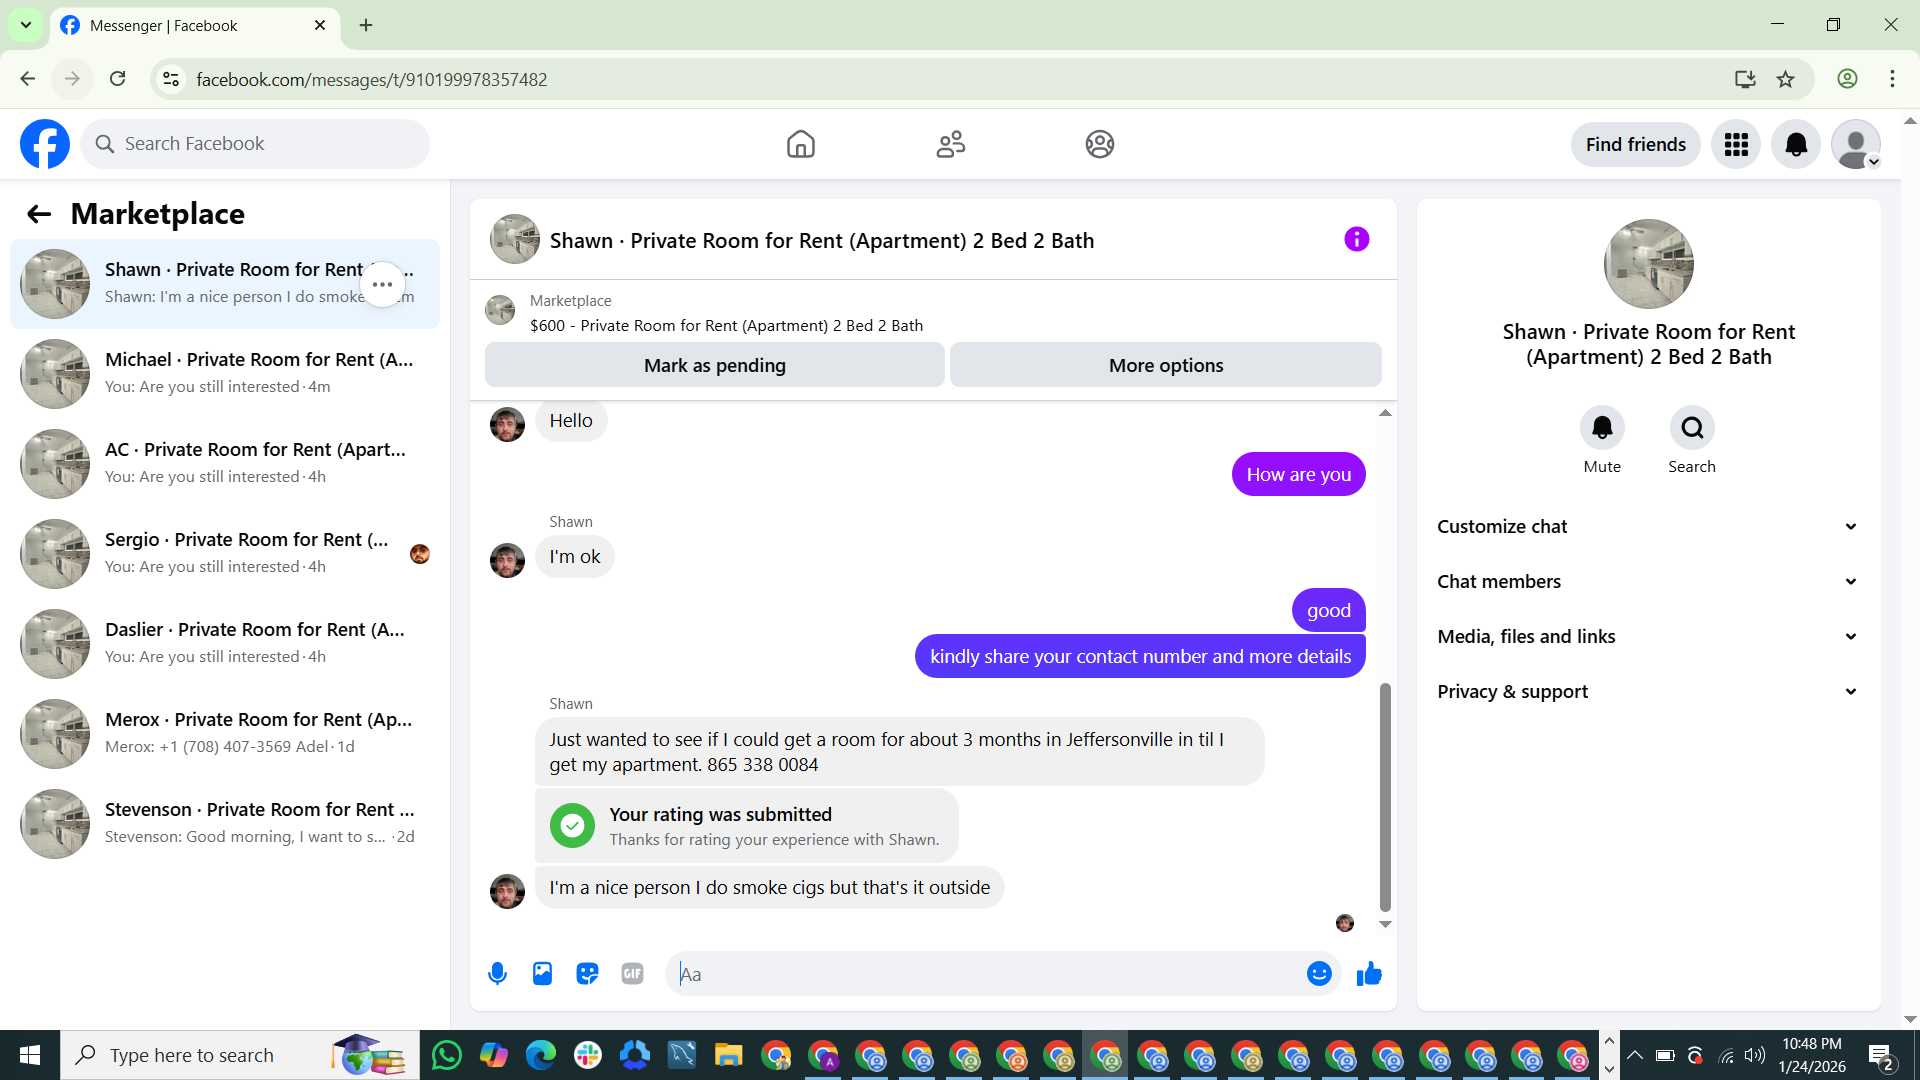Open the emoji picker in message box
Viewport: 1920px width, 1080px height.
1319,973
